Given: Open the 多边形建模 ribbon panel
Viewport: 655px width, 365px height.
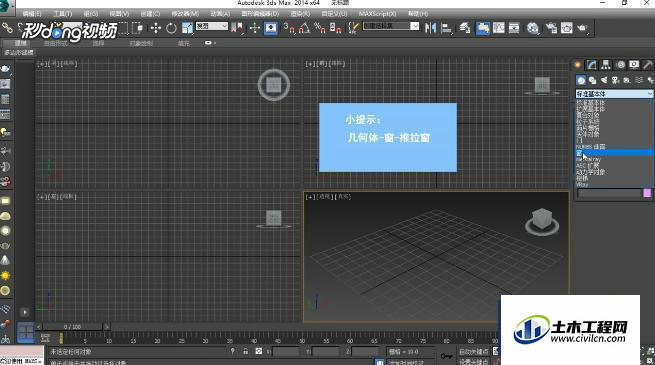Looking at the screenshot, I should (x=18, y=53).
